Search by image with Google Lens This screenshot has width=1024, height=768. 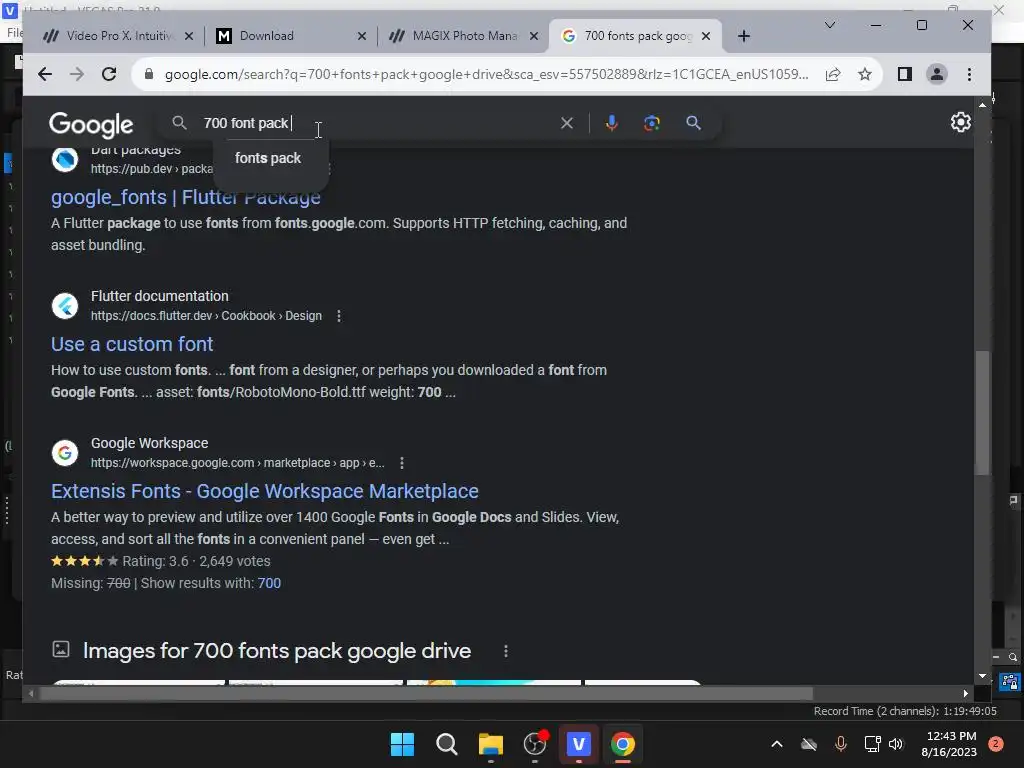(652, 123)
